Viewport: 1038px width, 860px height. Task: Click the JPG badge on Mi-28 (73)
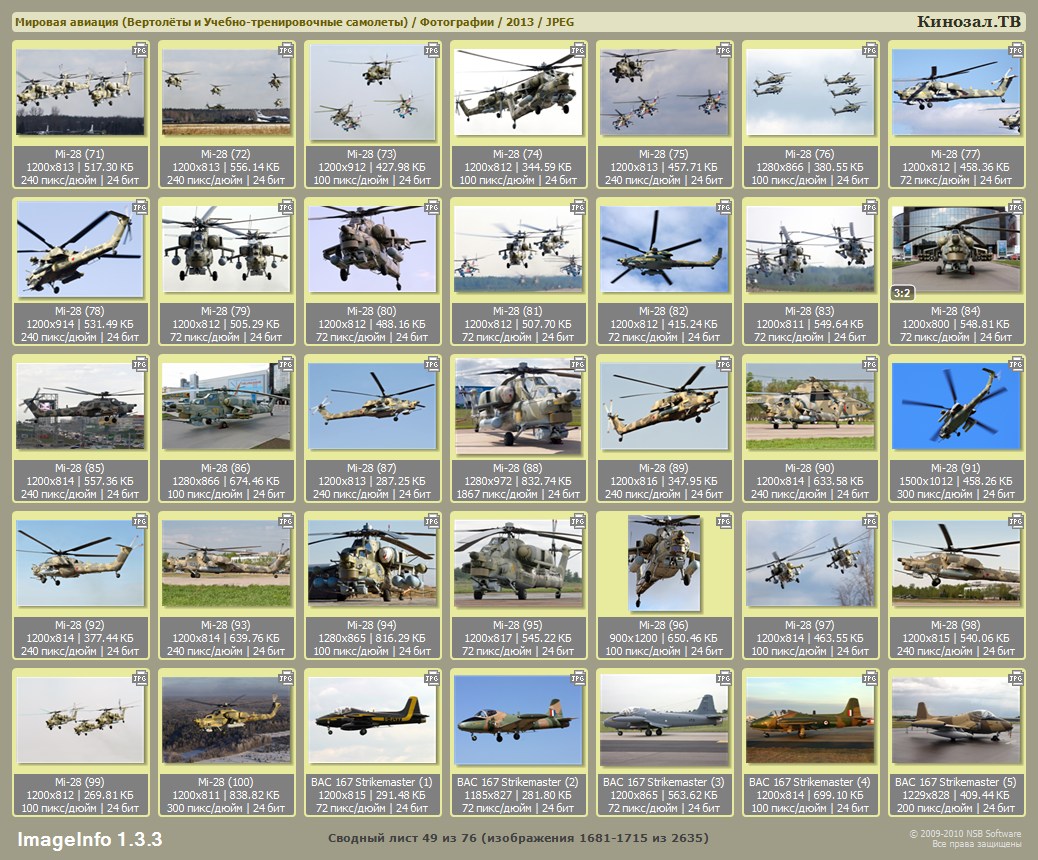click(432, 50)
